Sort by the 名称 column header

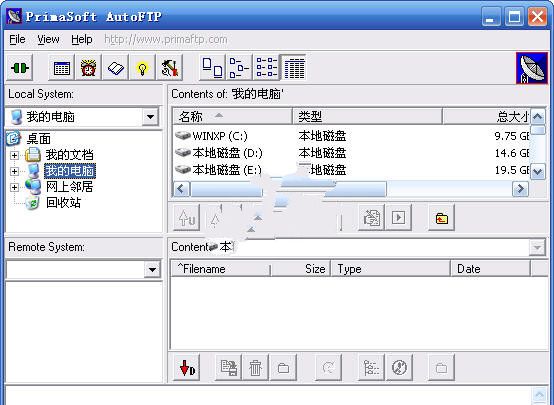233,116
